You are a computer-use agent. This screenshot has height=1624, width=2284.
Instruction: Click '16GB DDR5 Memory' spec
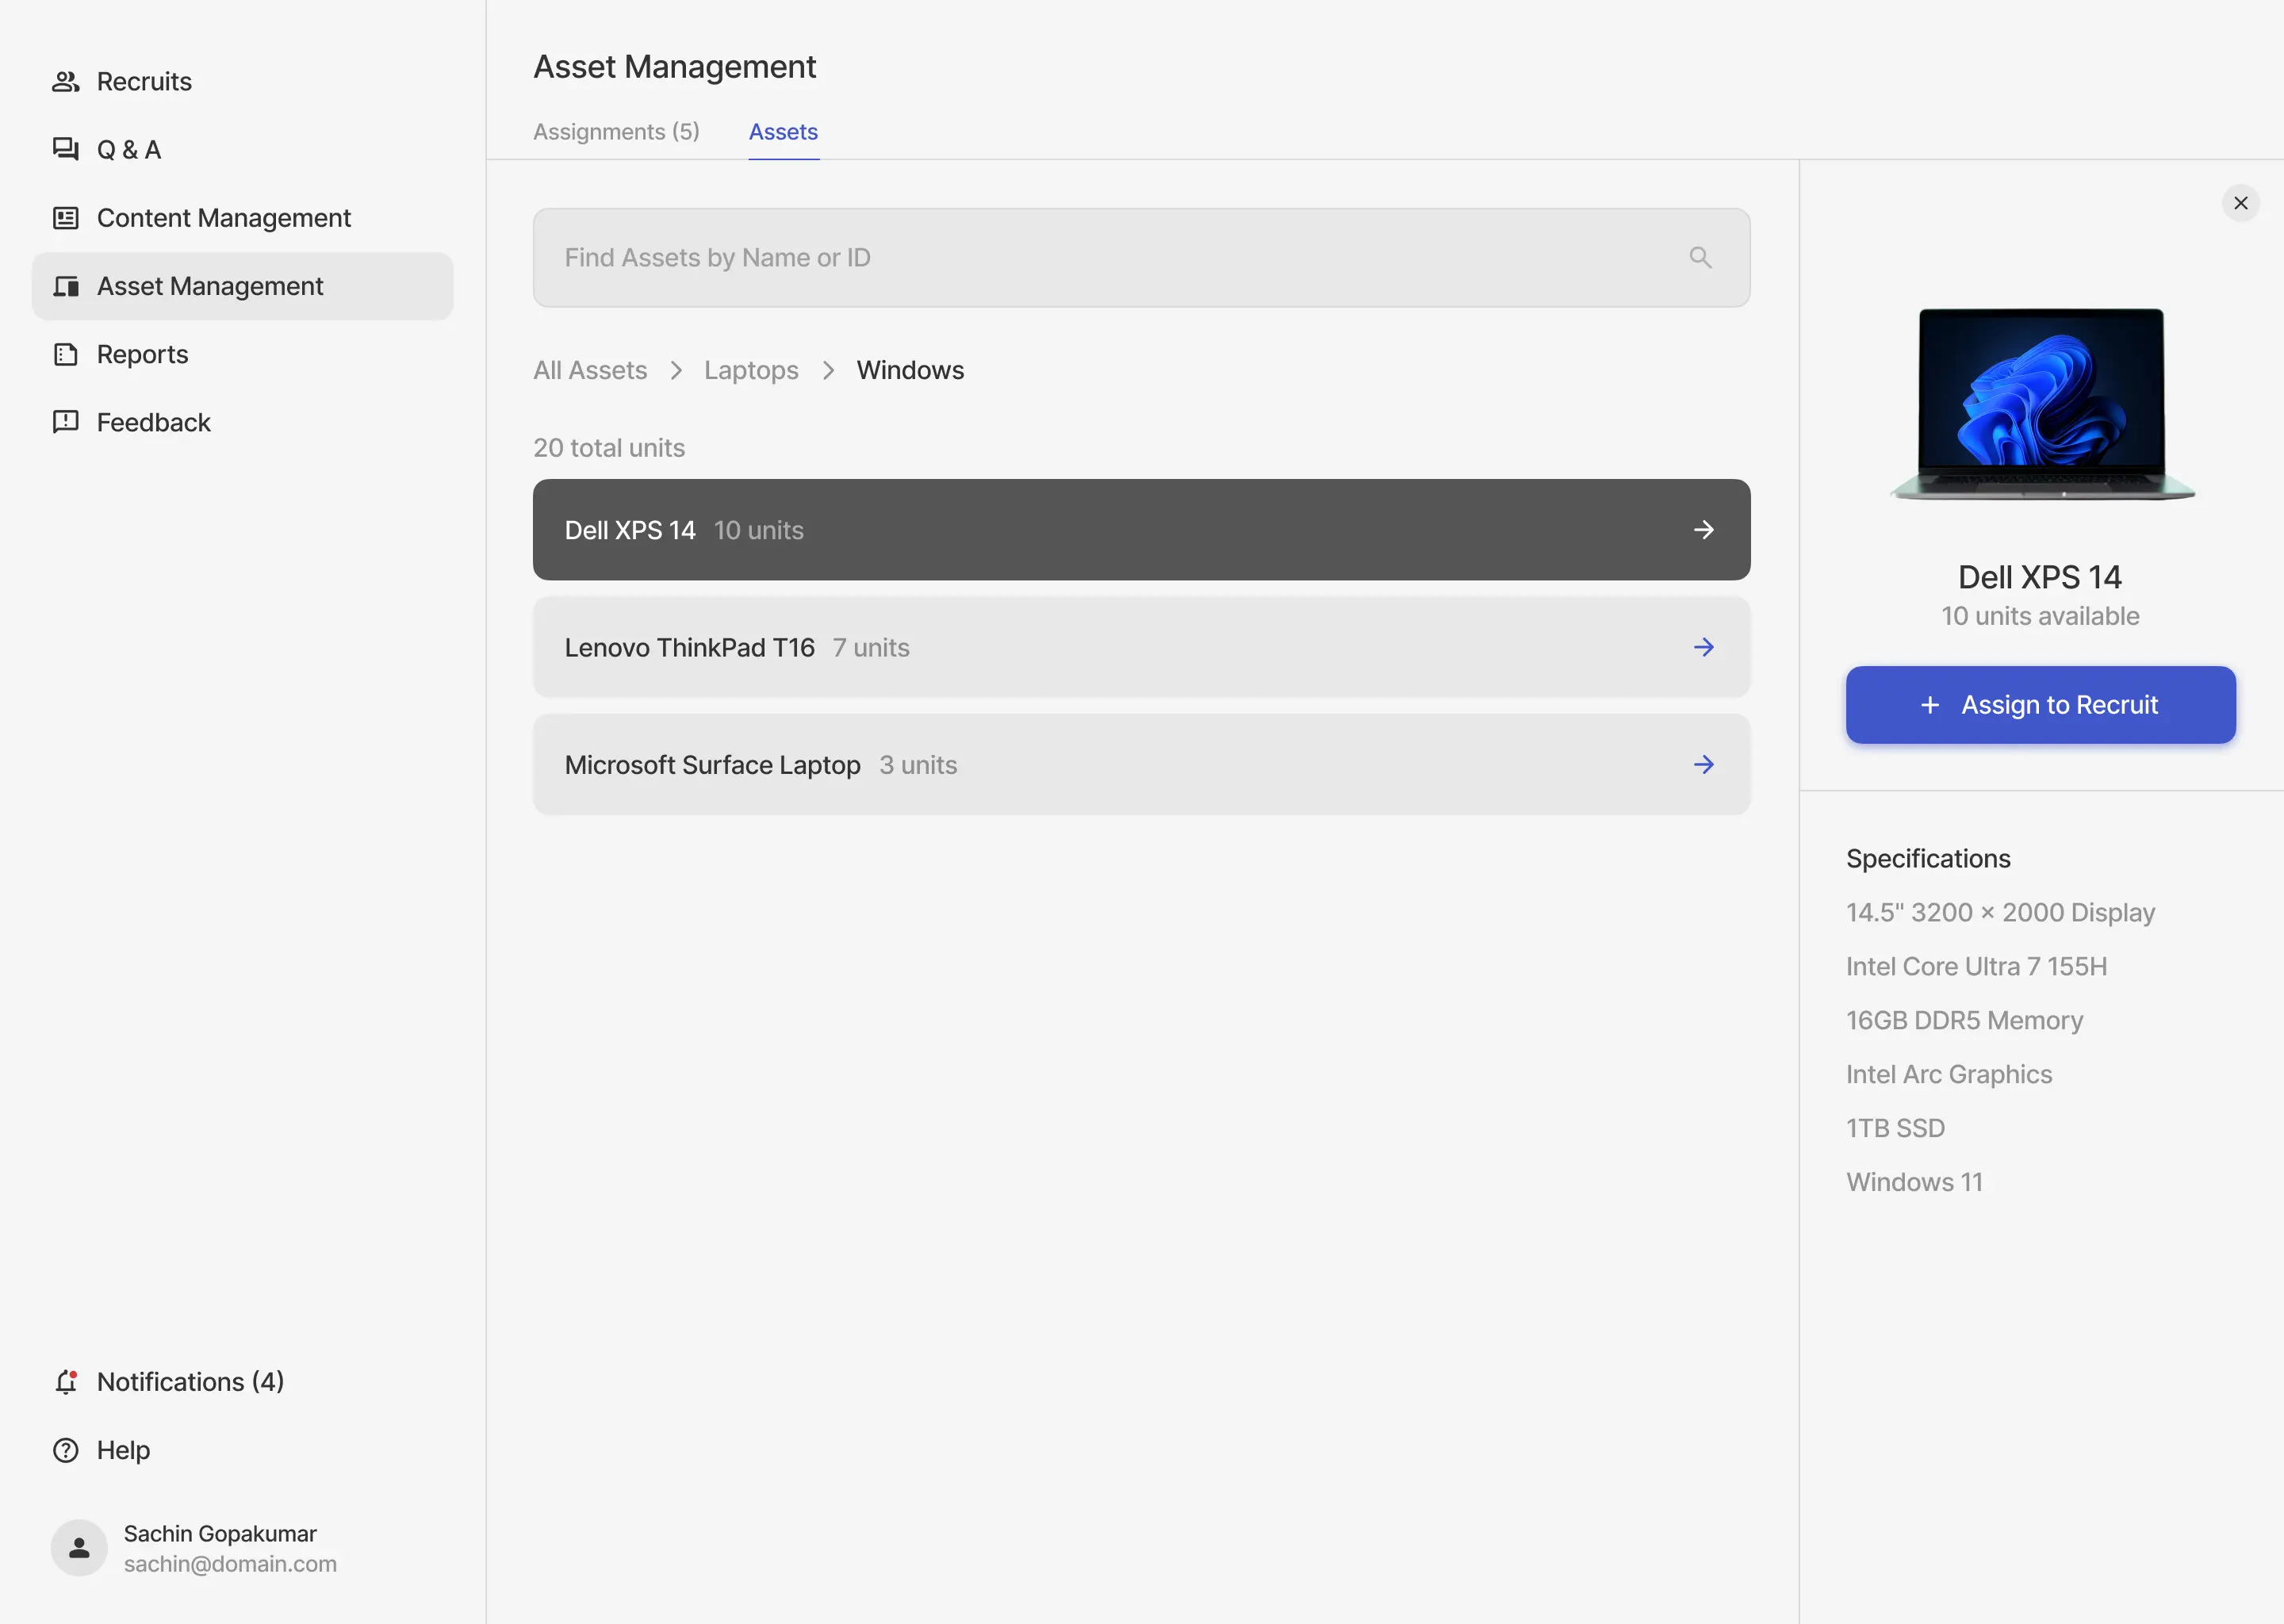[1964, 1021]
